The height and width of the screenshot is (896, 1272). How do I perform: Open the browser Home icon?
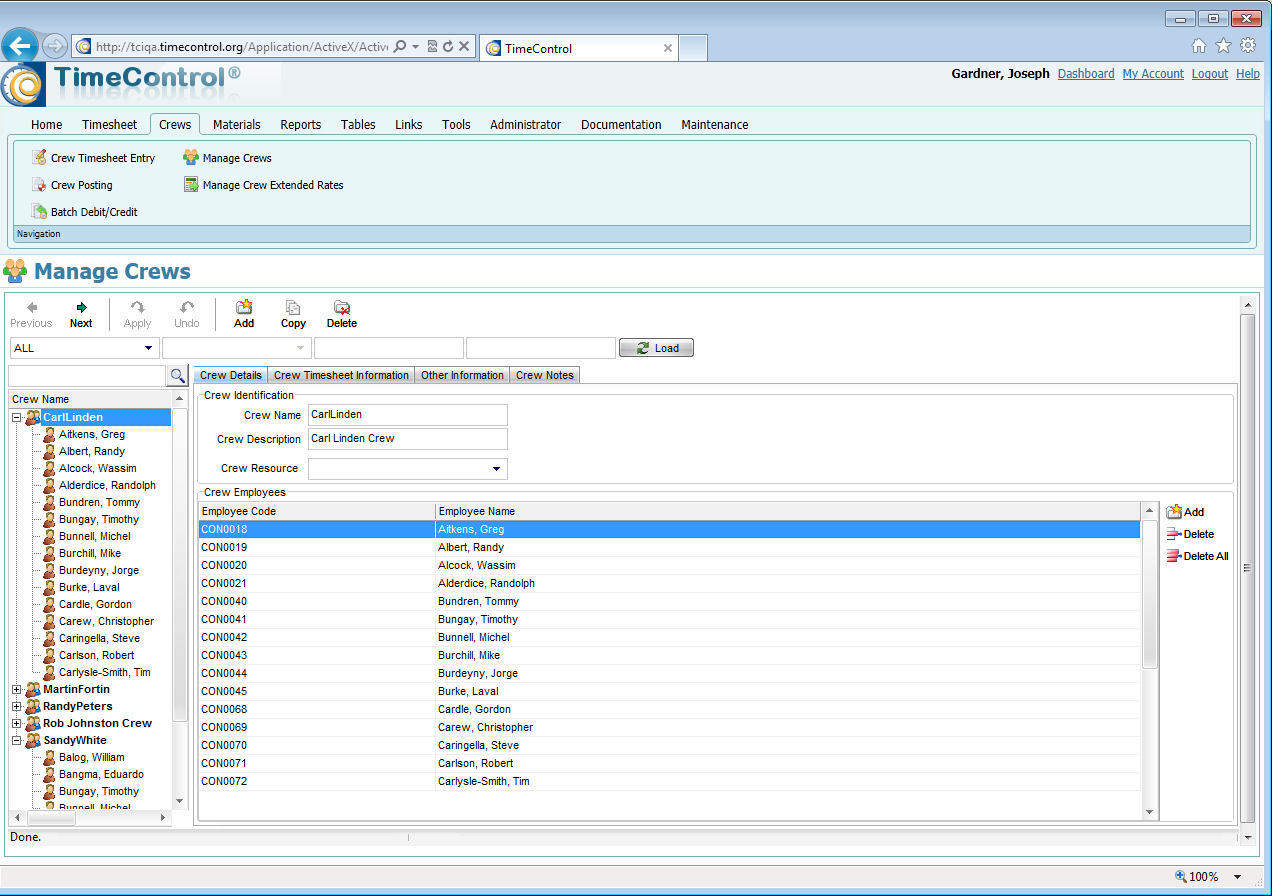click(1199, 46)
